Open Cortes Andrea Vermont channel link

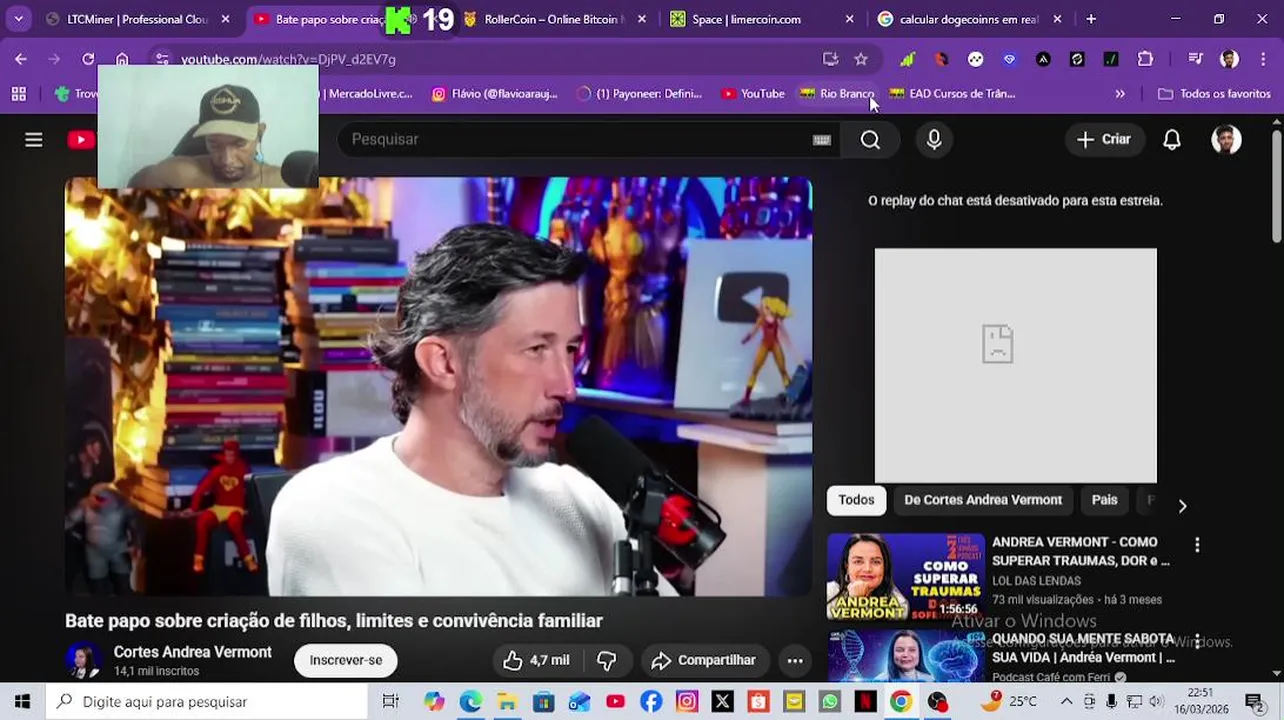(193, 652)
